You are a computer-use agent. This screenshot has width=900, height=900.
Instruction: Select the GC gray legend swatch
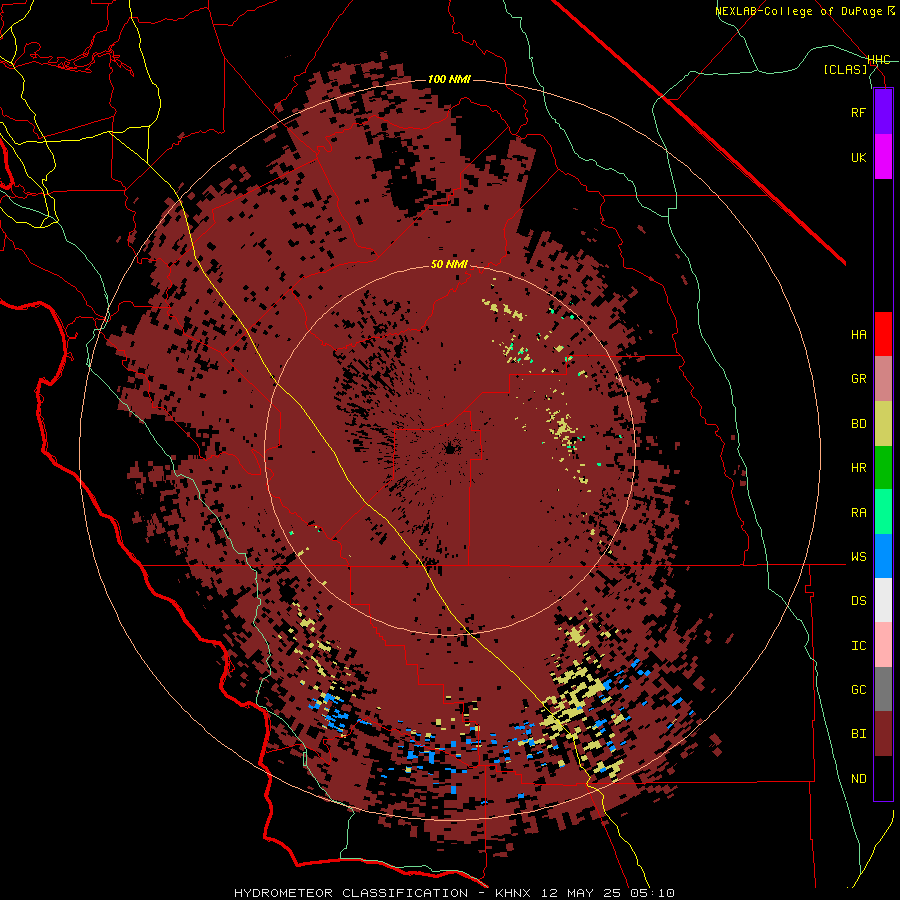(x=883, y=689)
